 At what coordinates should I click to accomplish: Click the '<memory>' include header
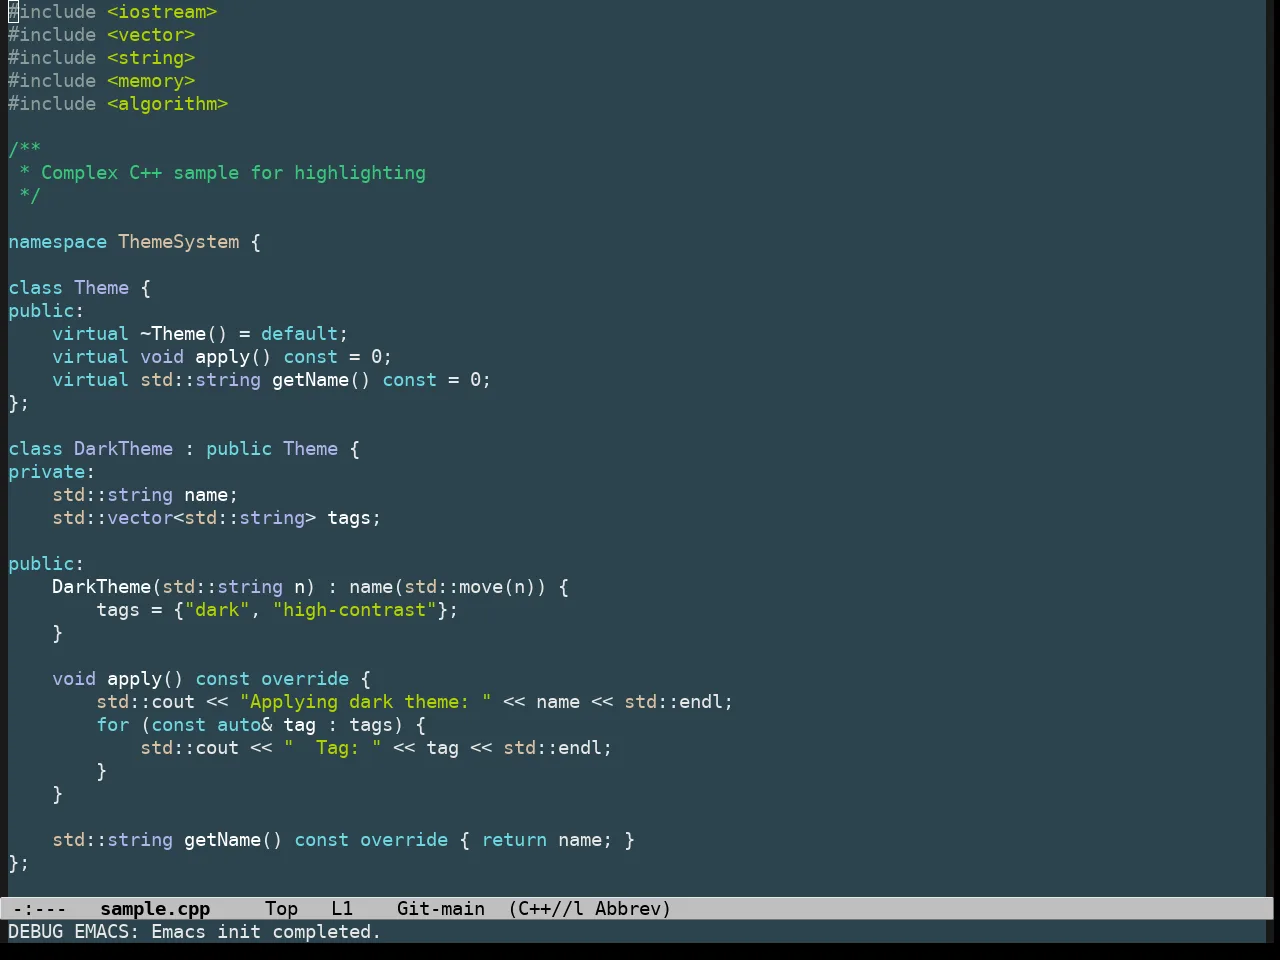pos(151,81)
